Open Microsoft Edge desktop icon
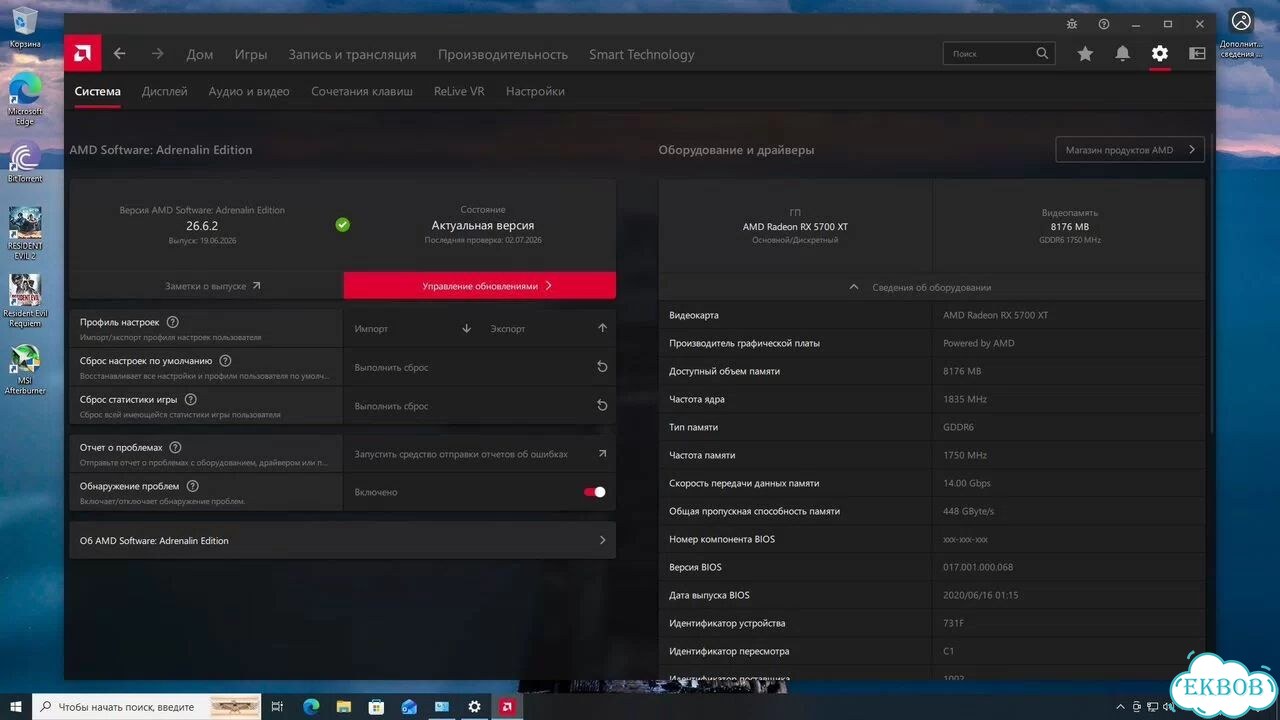The image size is (1280, 720). coord(25,98)
